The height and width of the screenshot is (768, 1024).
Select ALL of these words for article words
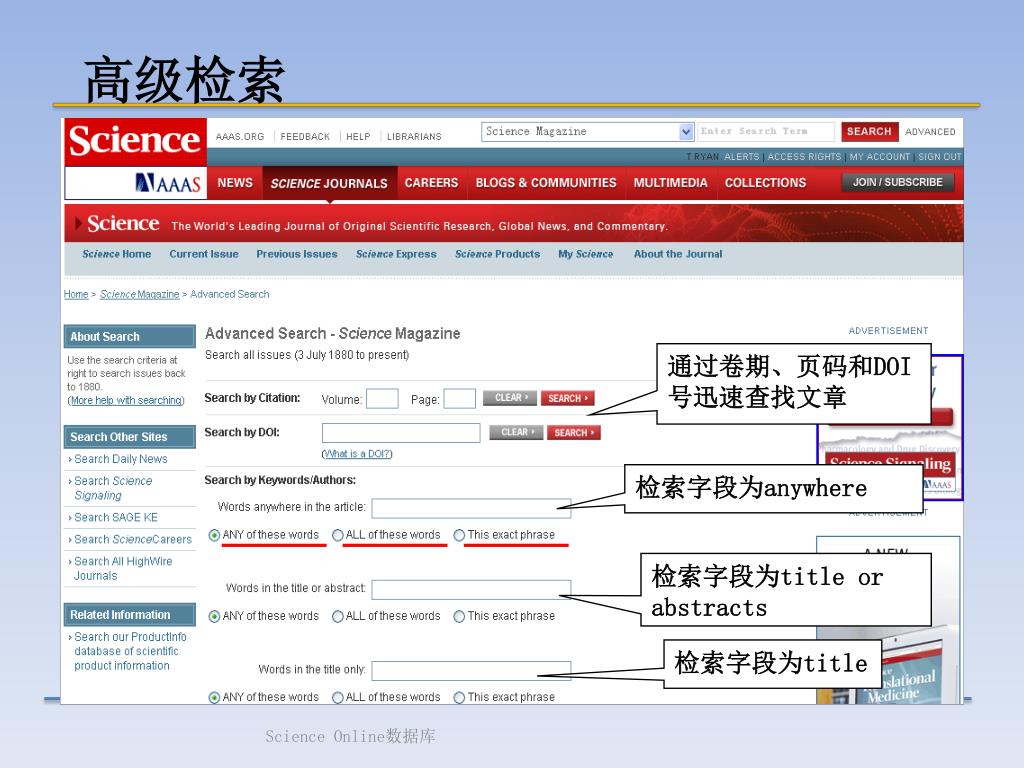click(x=338, y=536)
